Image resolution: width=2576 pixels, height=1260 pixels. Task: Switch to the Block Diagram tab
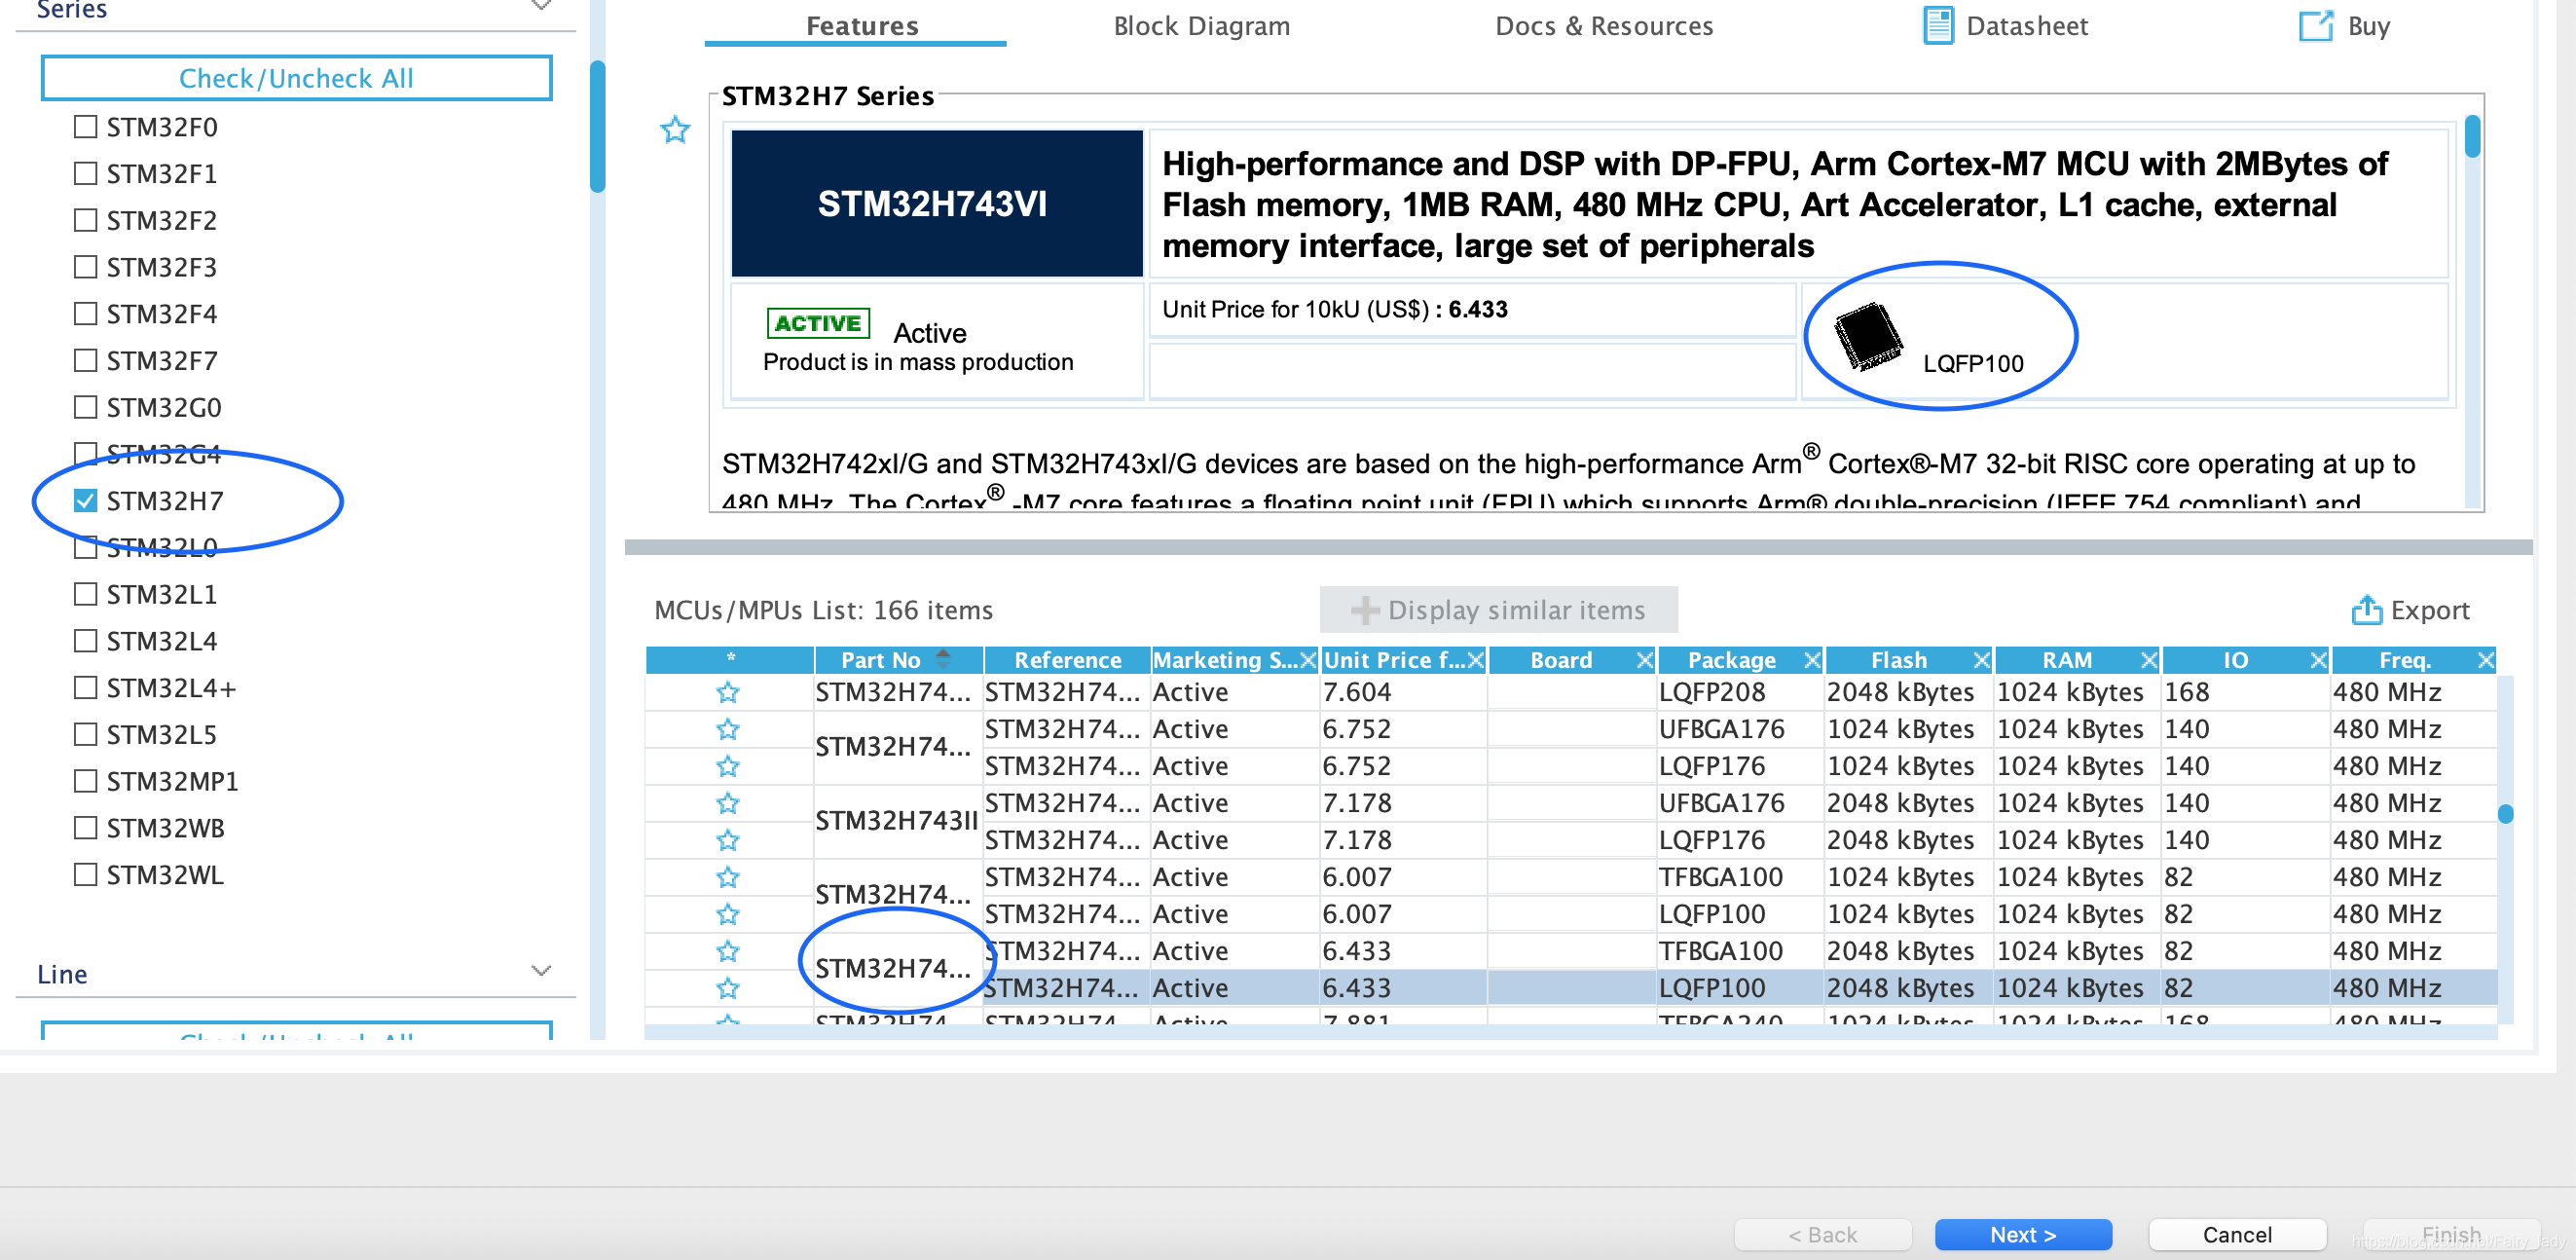point(1201,26)
